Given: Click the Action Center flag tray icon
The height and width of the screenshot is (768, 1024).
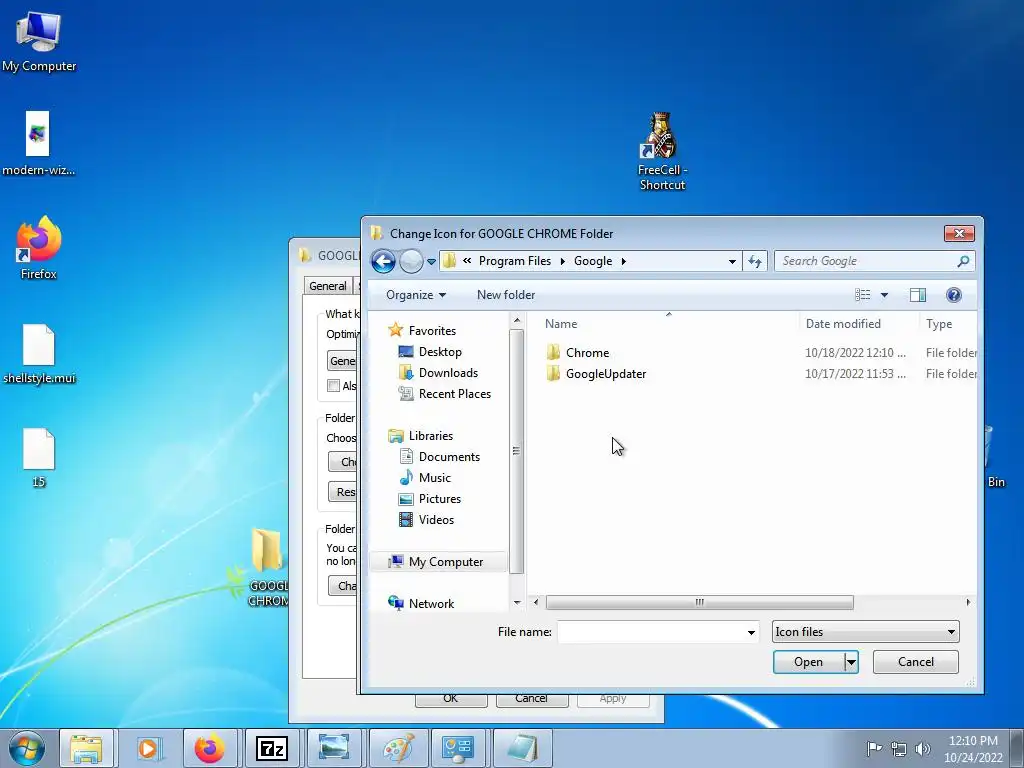Looking at the screenshot, I should (x=874, y=749).
